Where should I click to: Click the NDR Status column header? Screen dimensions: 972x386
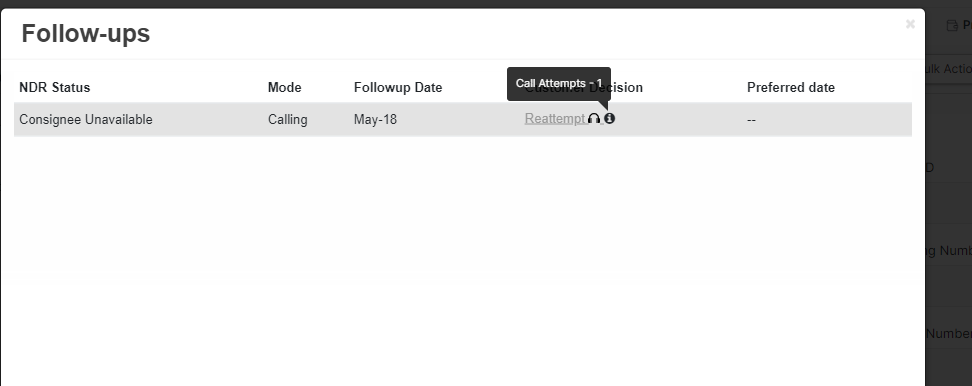coord(55,87)
